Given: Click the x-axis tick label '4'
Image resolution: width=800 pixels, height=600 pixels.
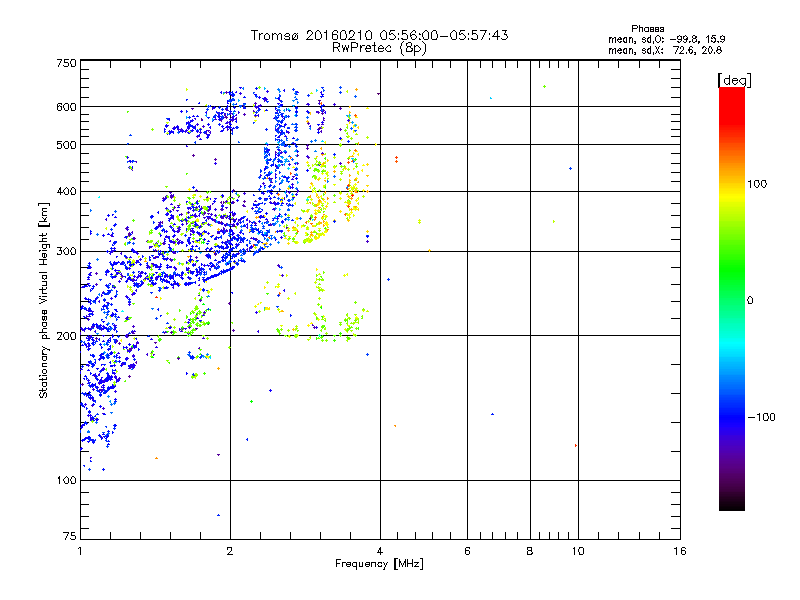Looking at the screenshot, I should coord(380,551).
